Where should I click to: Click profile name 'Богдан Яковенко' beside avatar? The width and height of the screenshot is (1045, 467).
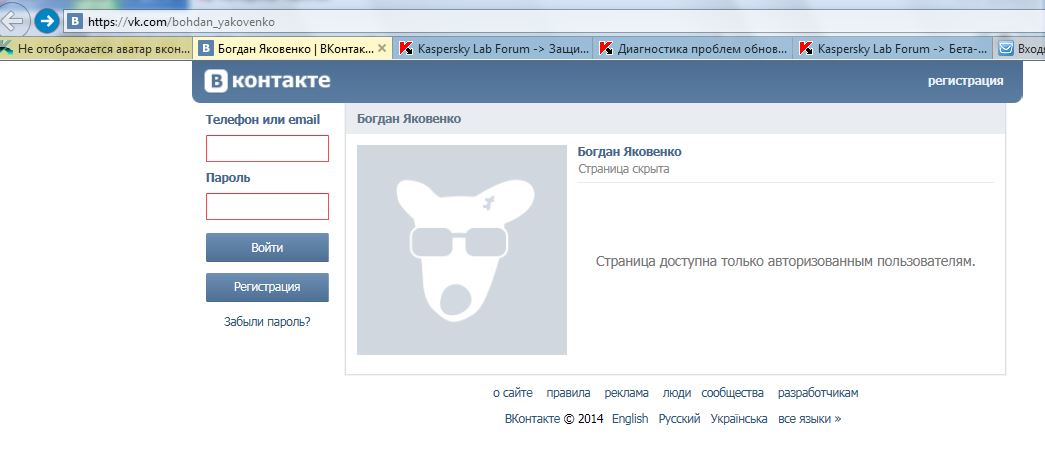coord(629,152)
